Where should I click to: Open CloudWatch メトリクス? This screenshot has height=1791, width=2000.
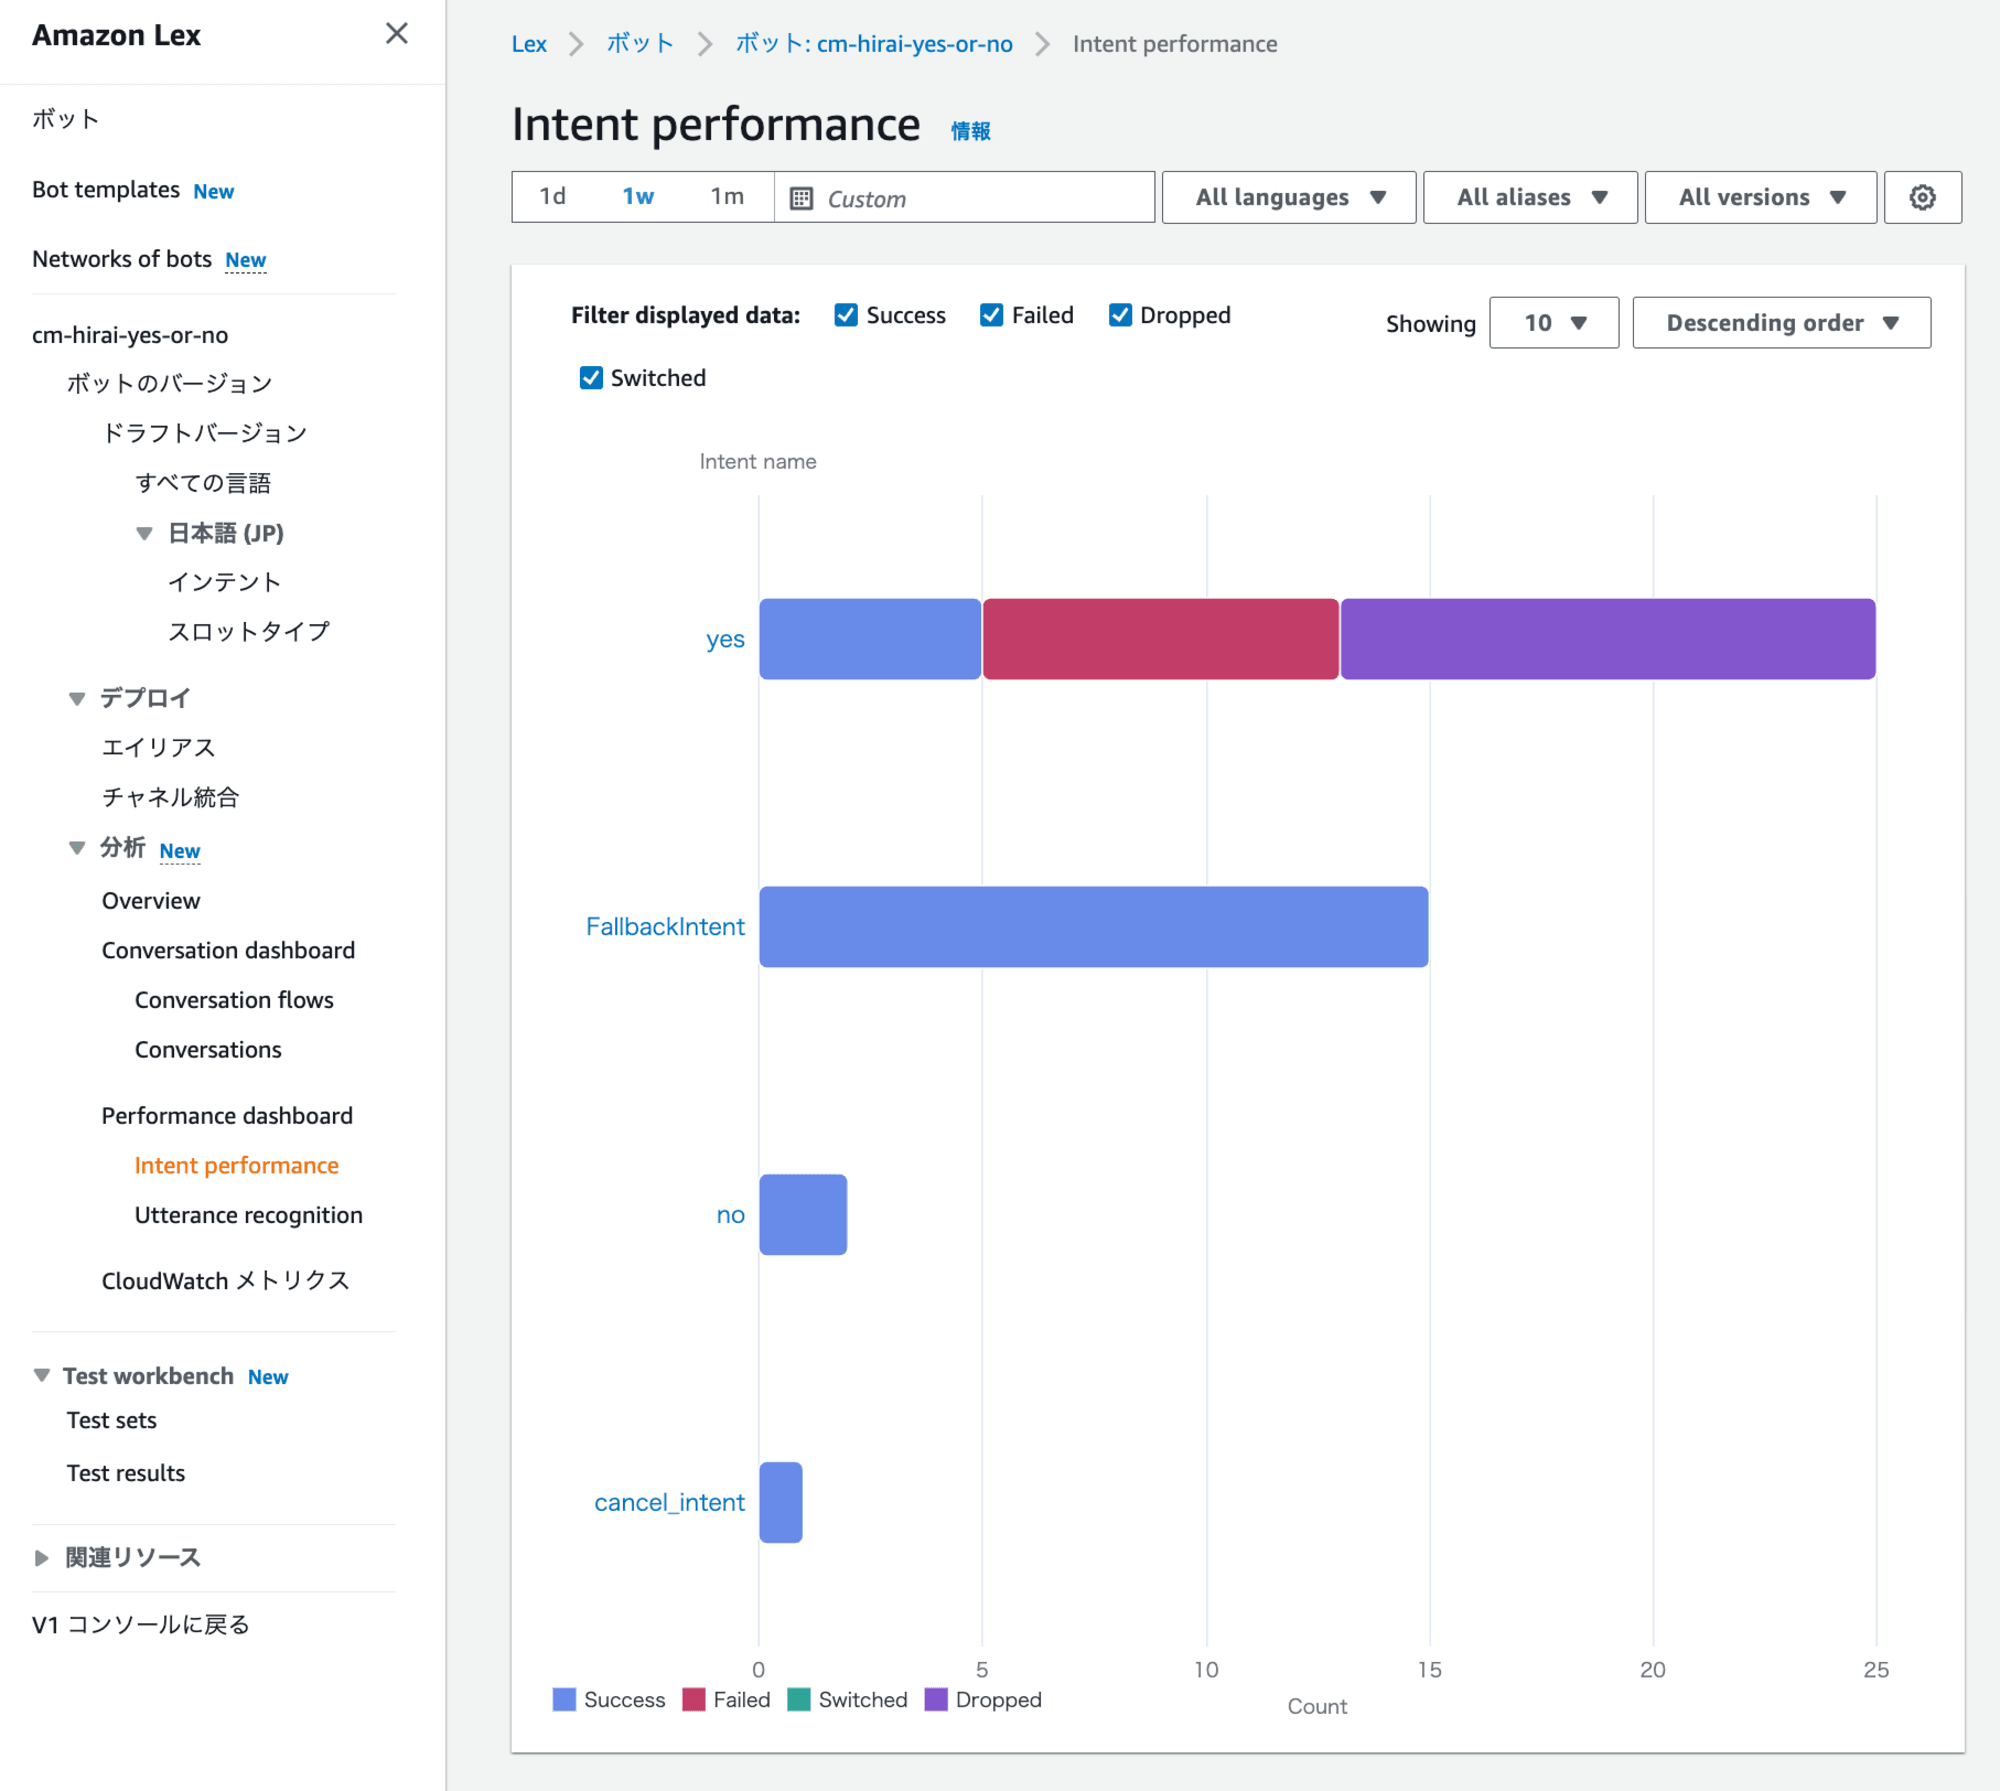point(226,1281)
